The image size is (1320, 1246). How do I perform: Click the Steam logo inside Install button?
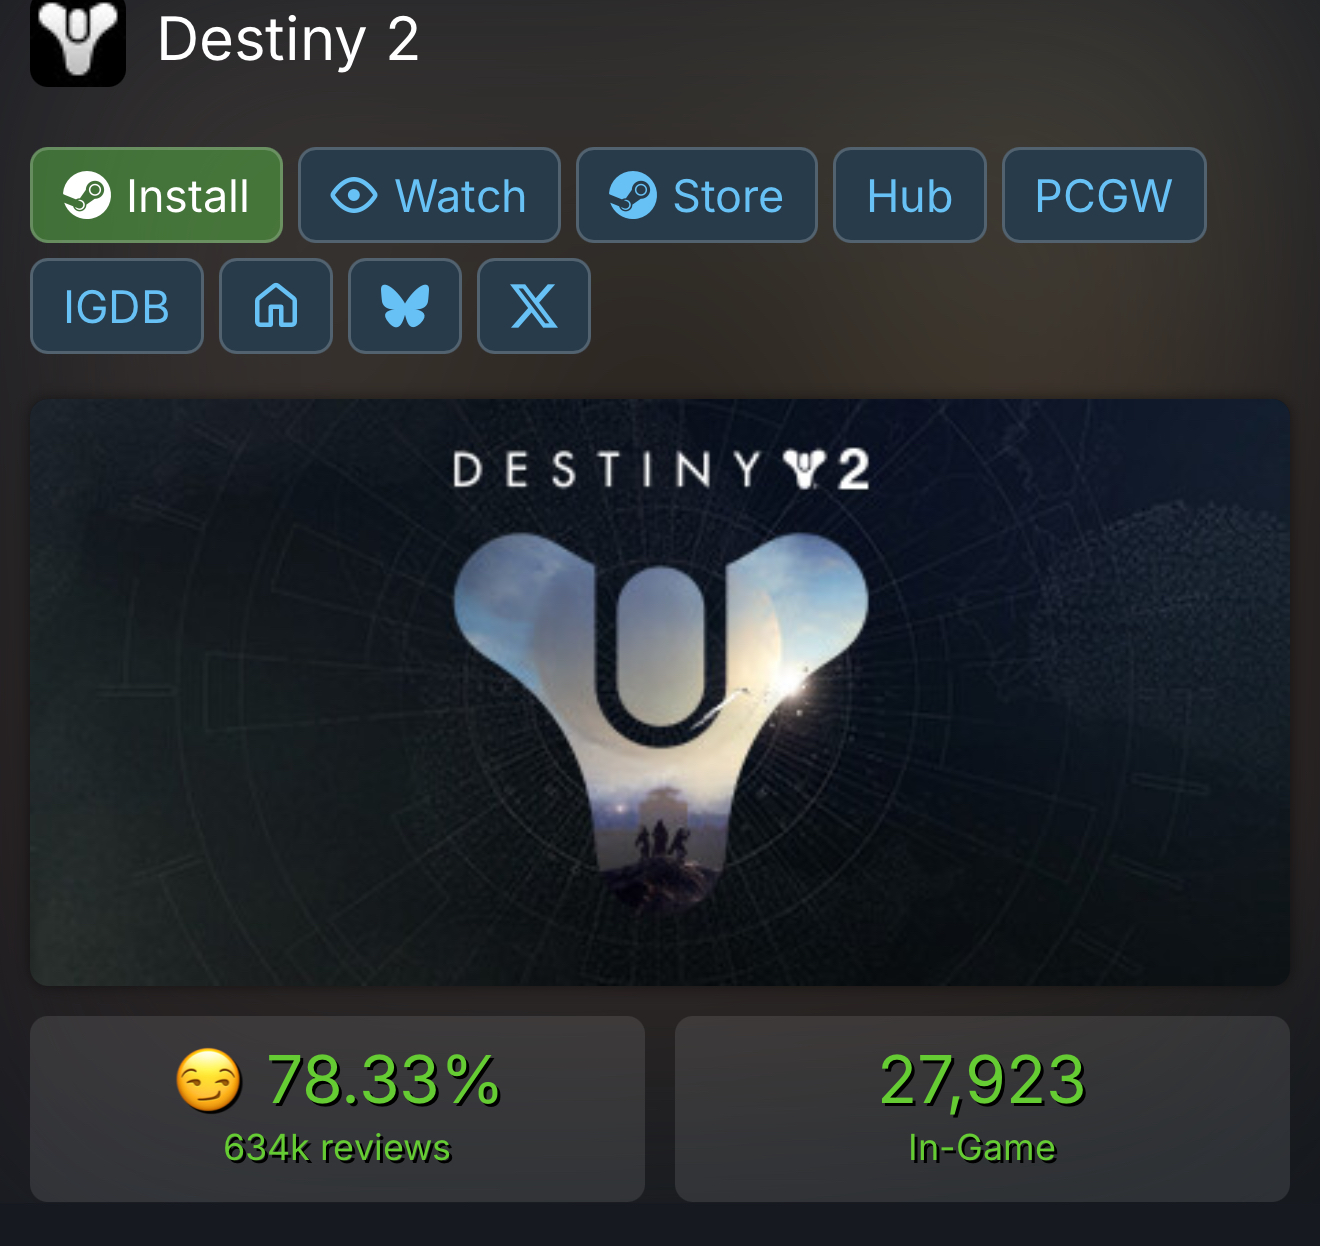(x=87, y=195)
